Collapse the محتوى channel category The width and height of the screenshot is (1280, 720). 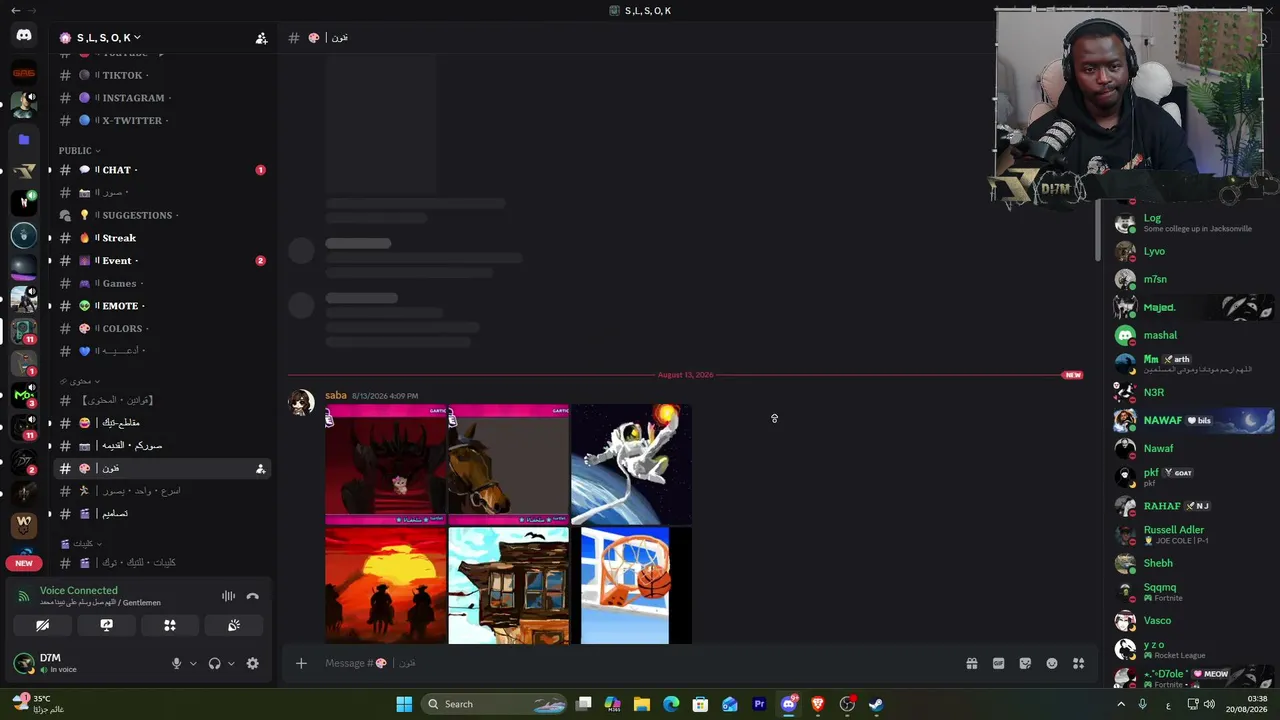(x=80, y=381)
